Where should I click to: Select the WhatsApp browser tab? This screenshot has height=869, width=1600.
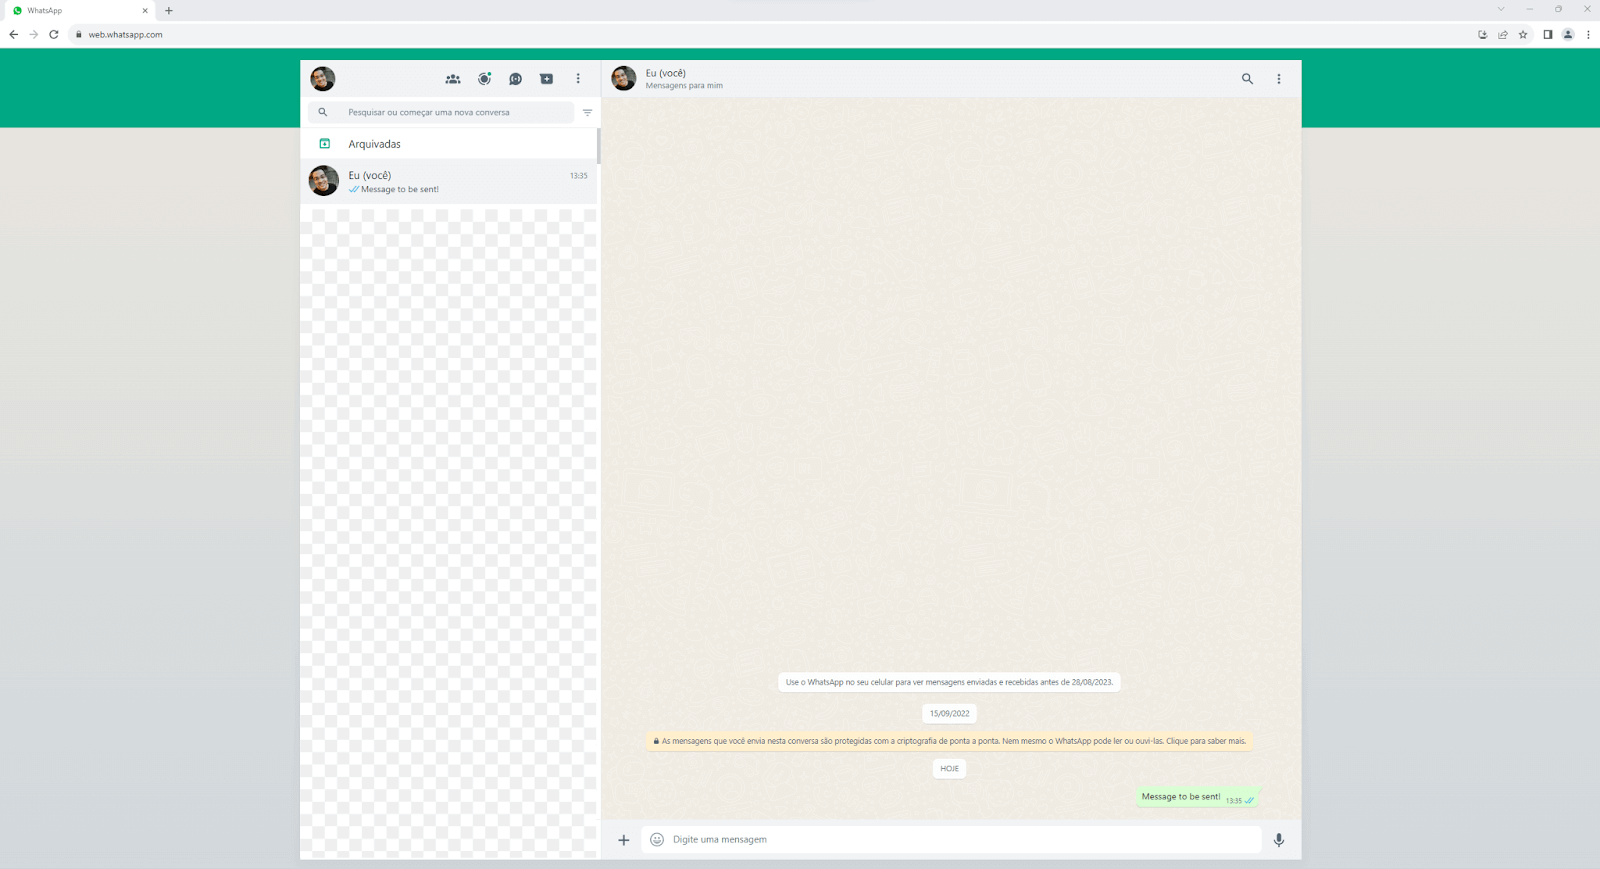80,11
